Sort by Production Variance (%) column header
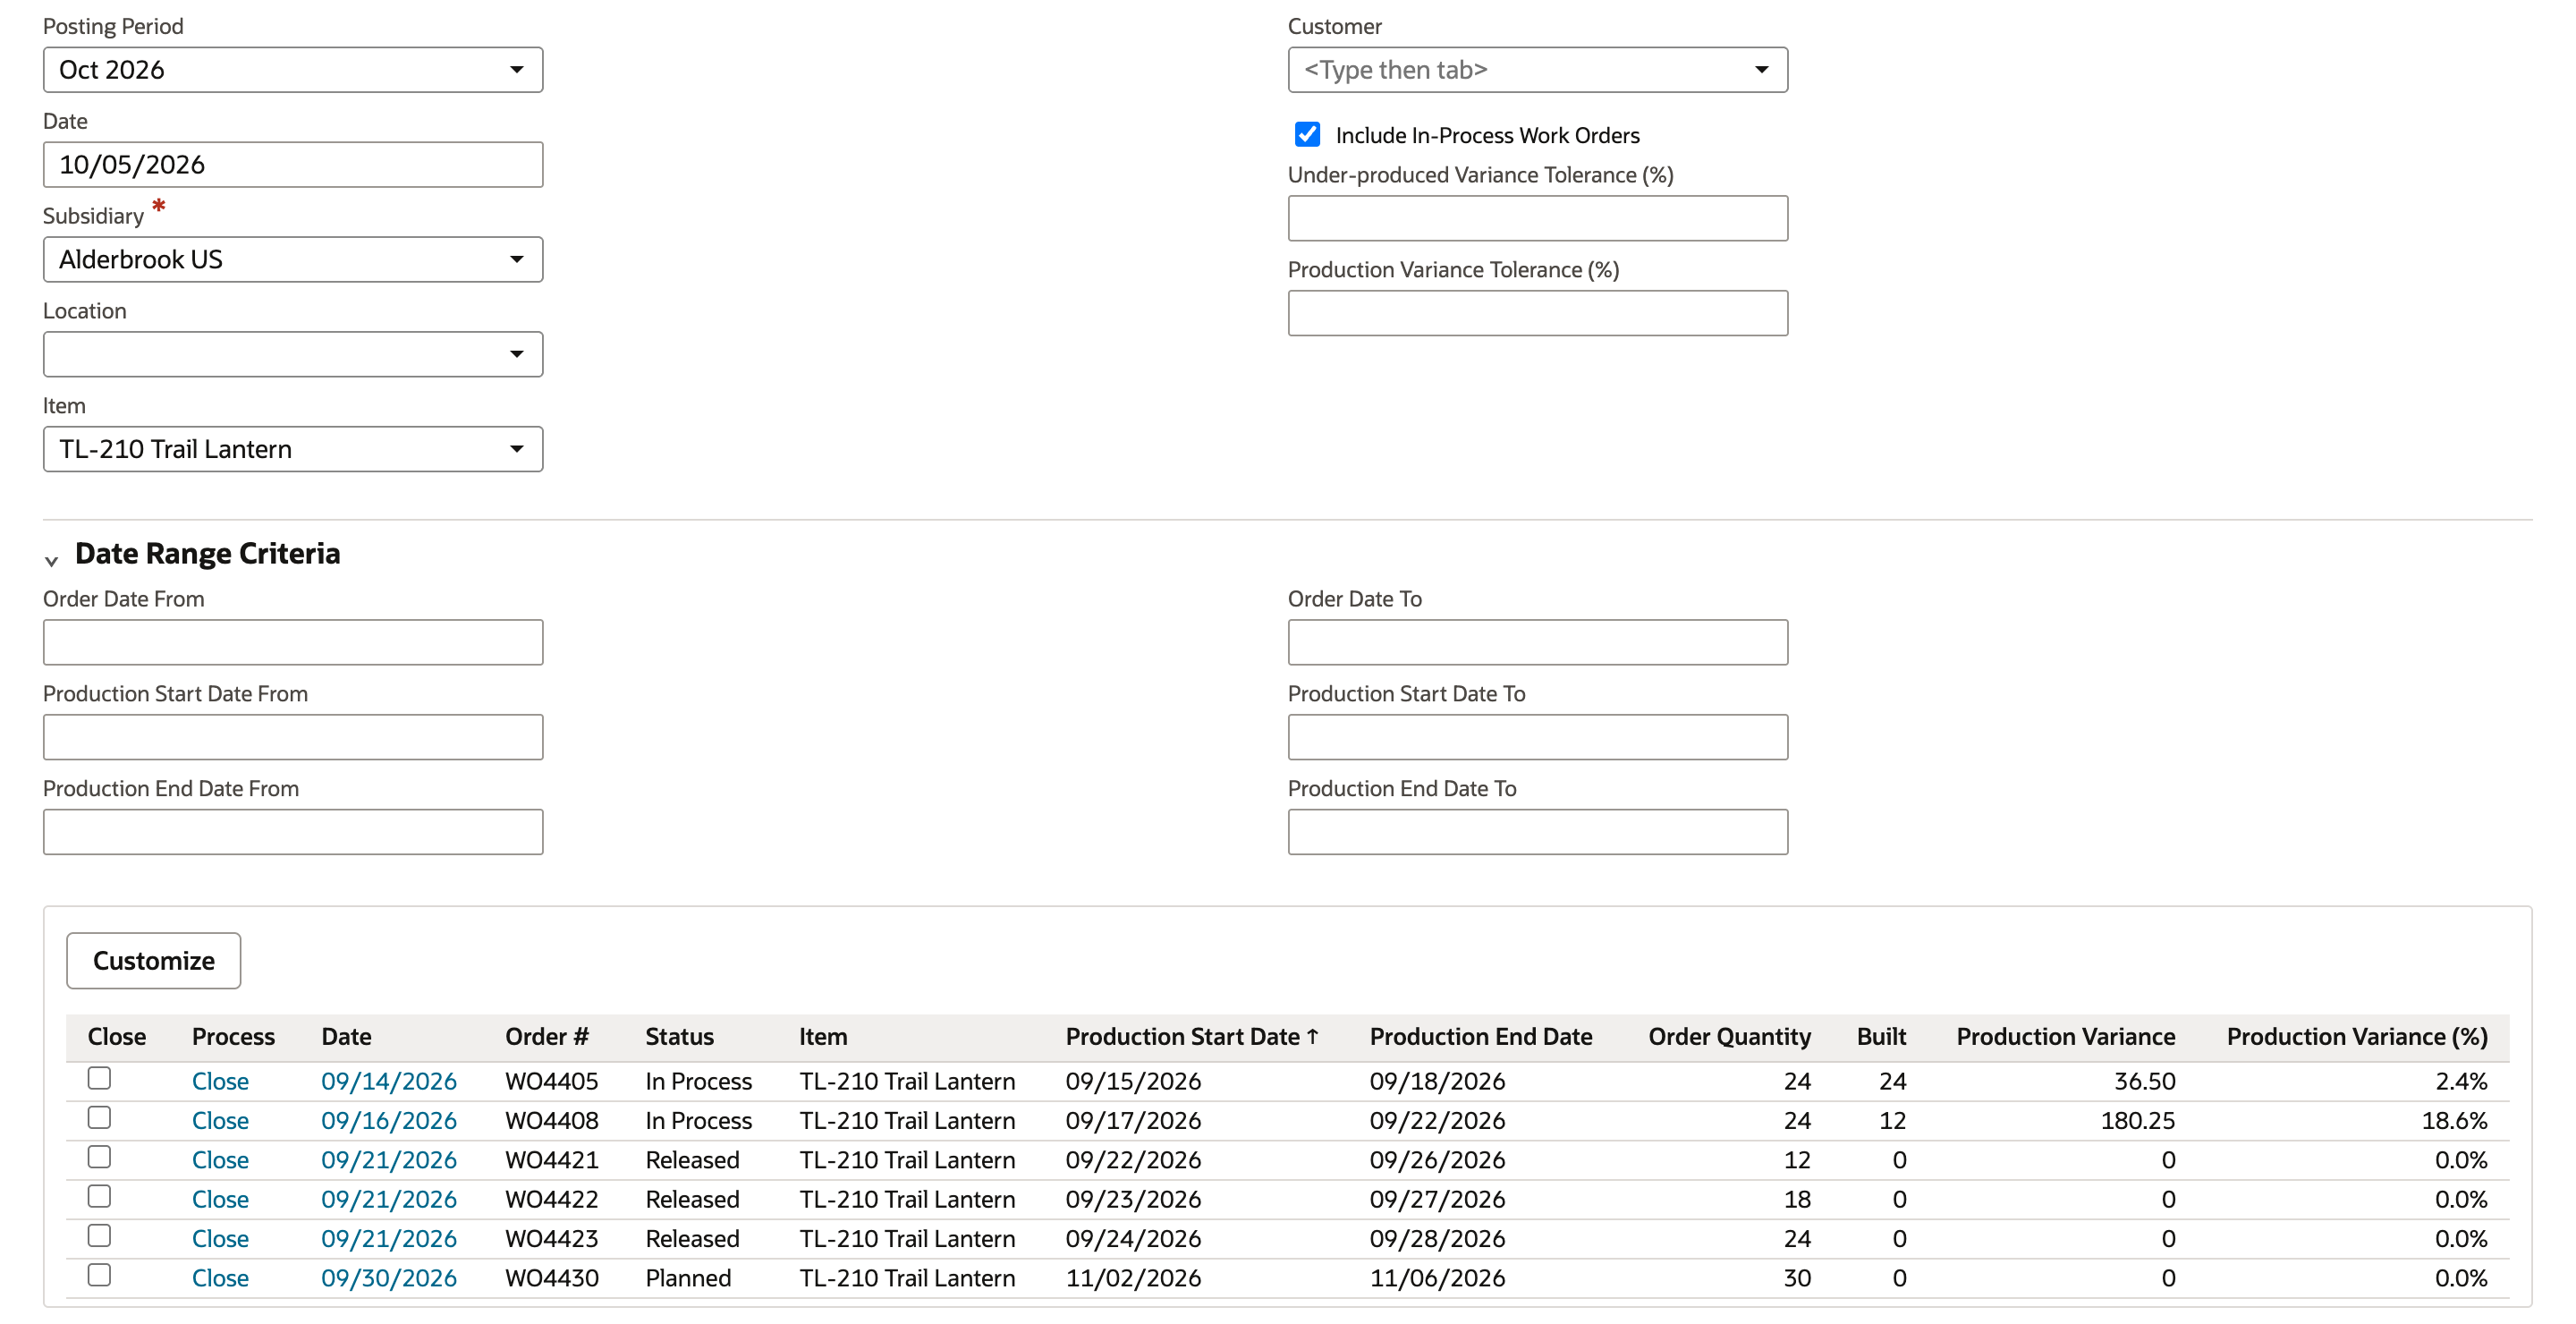This screenshot has height=1324, width=2576. [x=2356, y=1036]
